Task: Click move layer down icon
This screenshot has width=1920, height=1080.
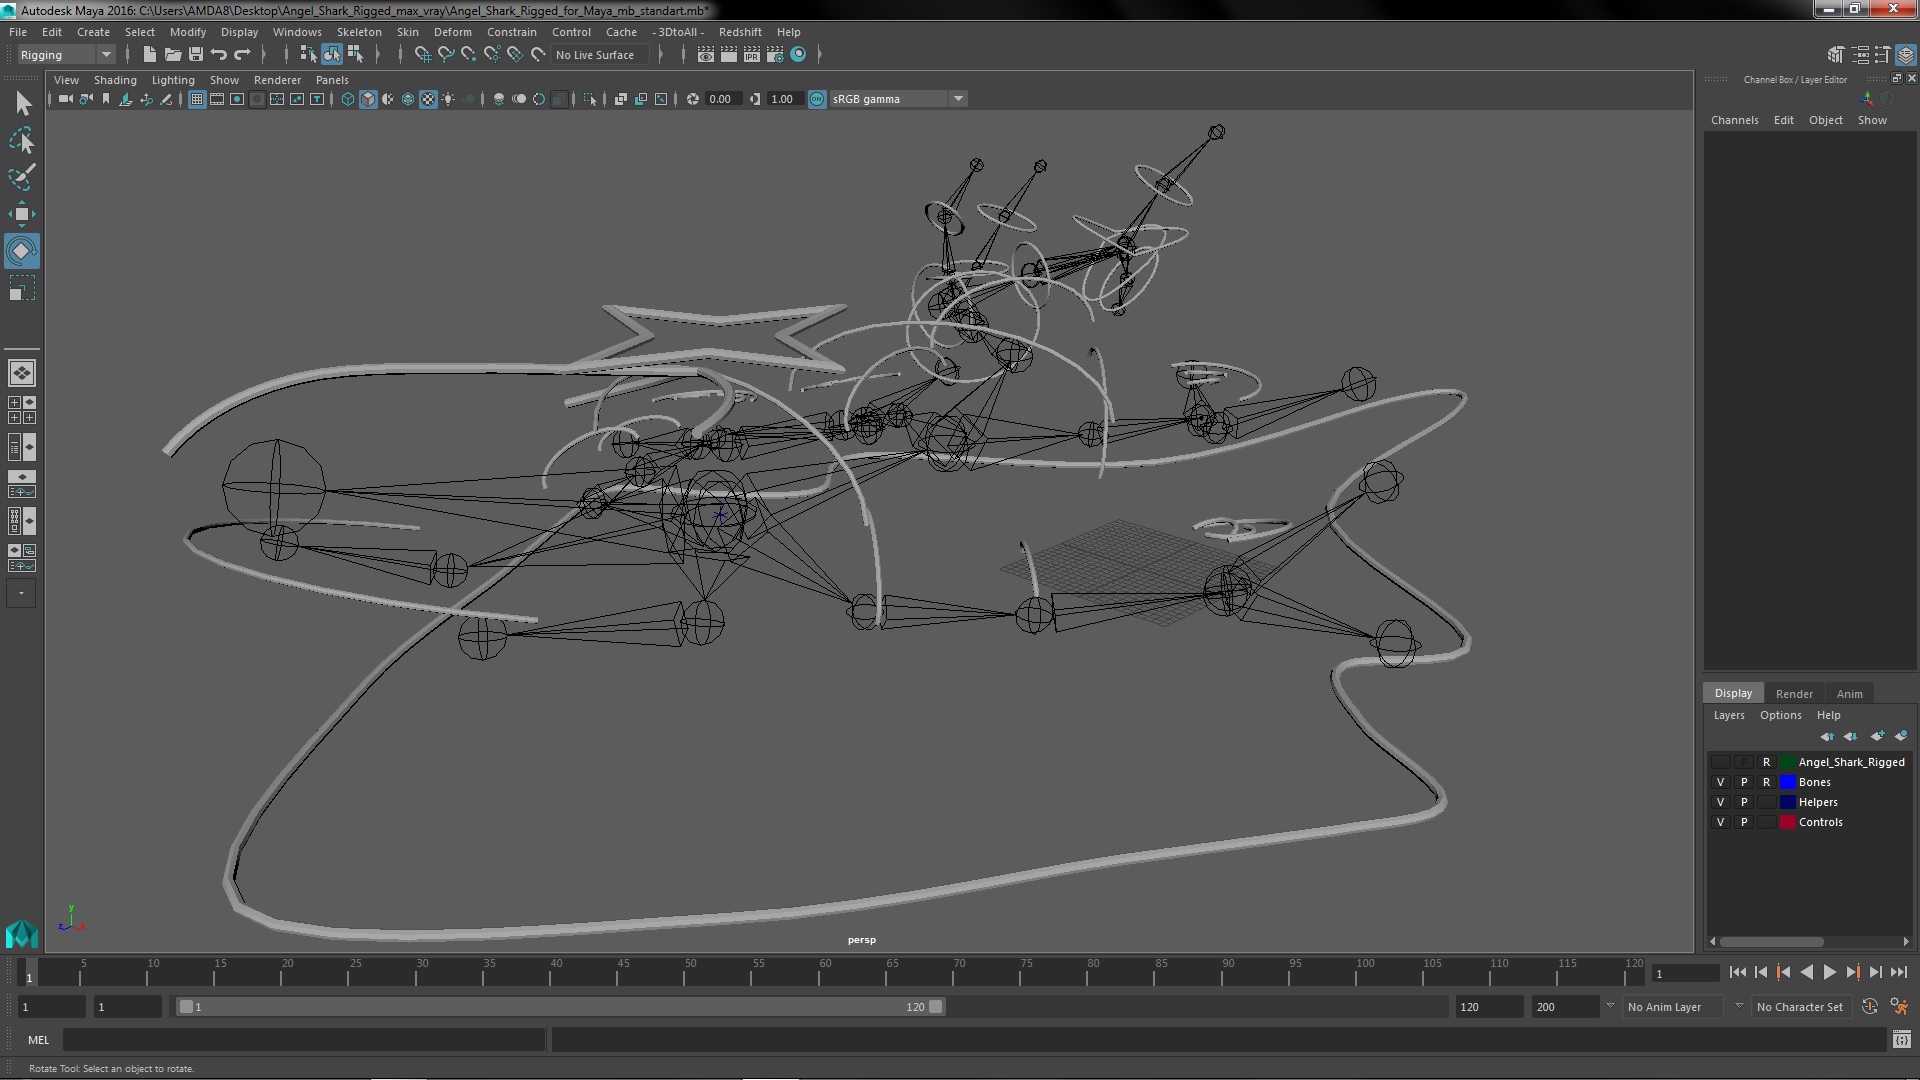Action: point(1851,736)
